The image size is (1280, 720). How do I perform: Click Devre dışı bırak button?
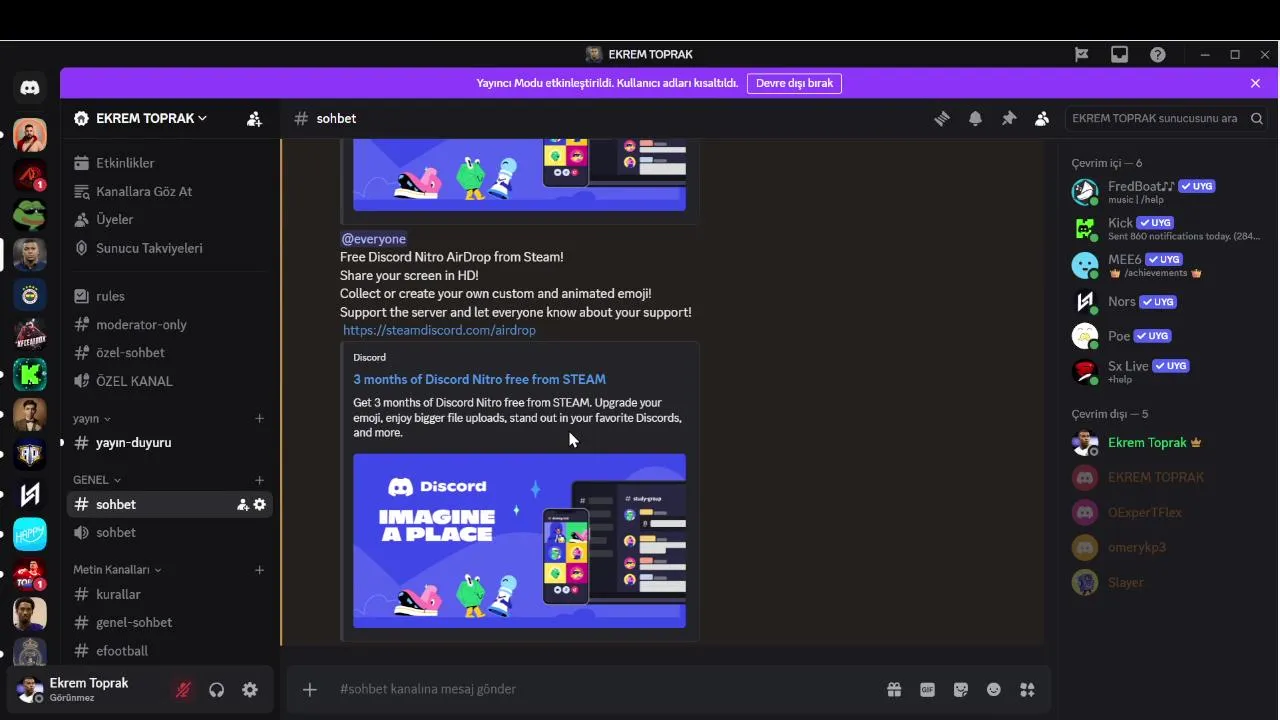coord(794,83)
